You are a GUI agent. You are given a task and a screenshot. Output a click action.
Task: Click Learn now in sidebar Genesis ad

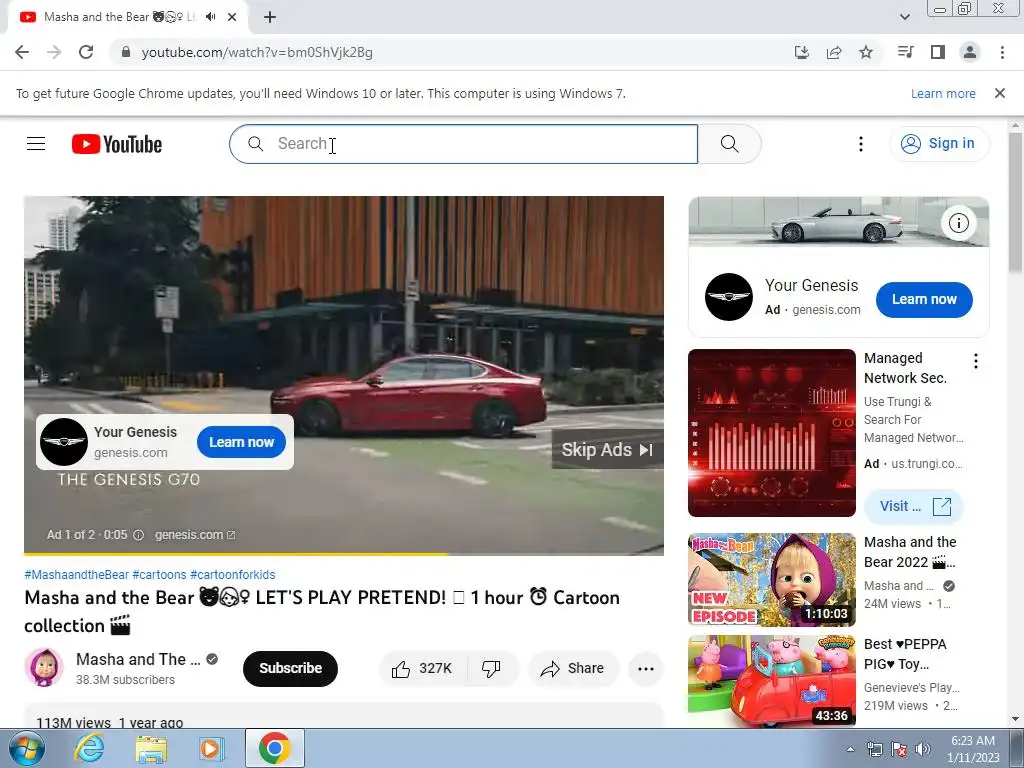coord(924,300)
